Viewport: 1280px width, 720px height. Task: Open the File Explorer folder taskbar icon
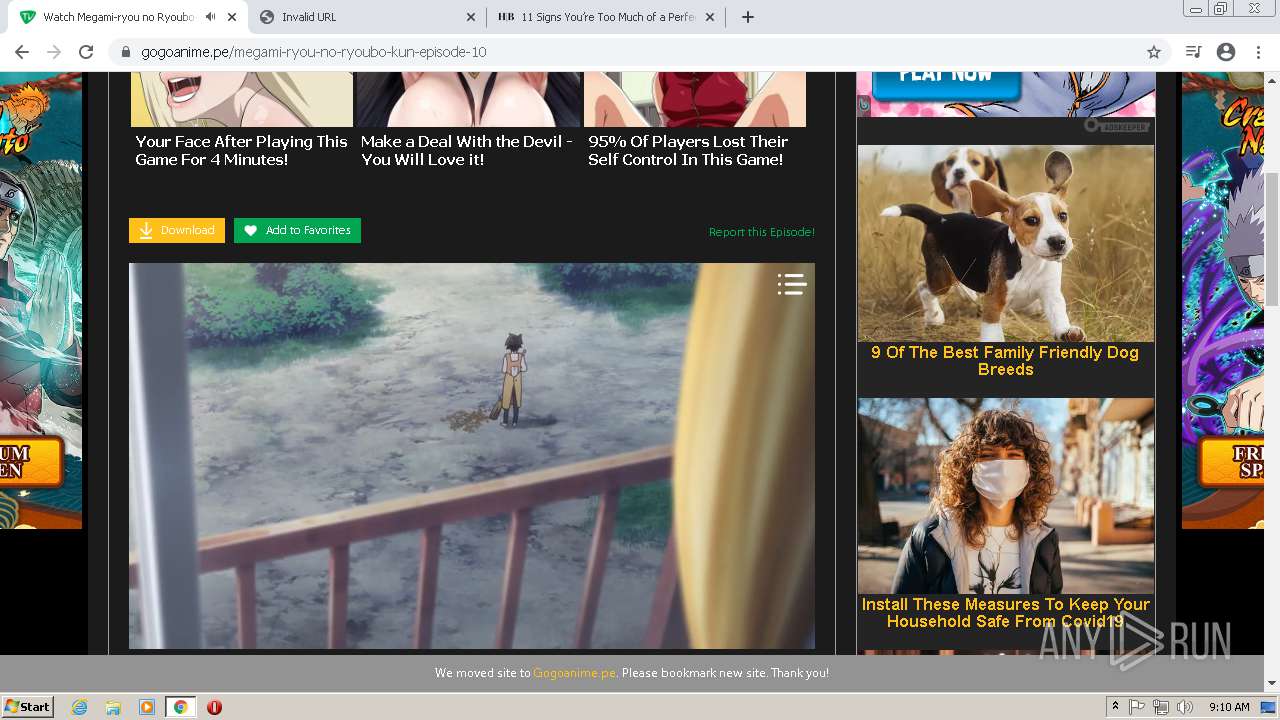pyautogui.click(x=113, y=707)
